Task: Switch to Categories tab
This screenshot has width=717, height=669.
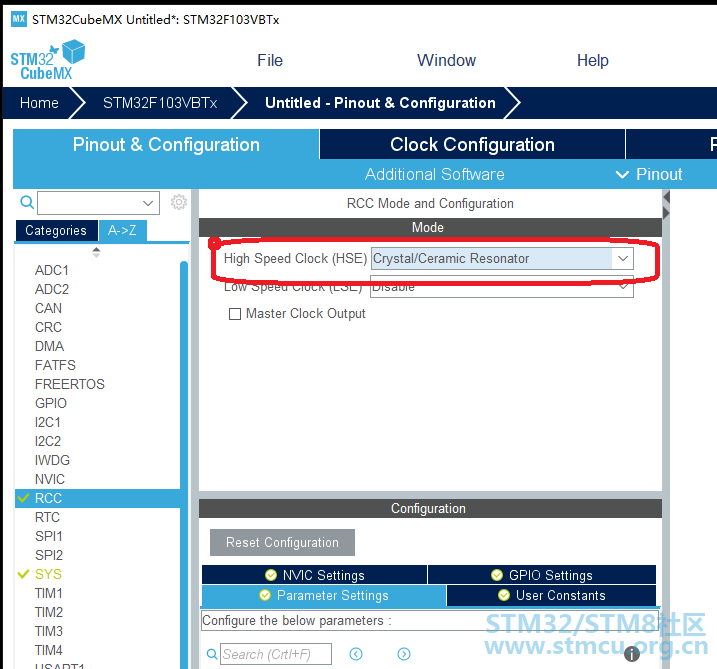Action: tap(56, 230)
